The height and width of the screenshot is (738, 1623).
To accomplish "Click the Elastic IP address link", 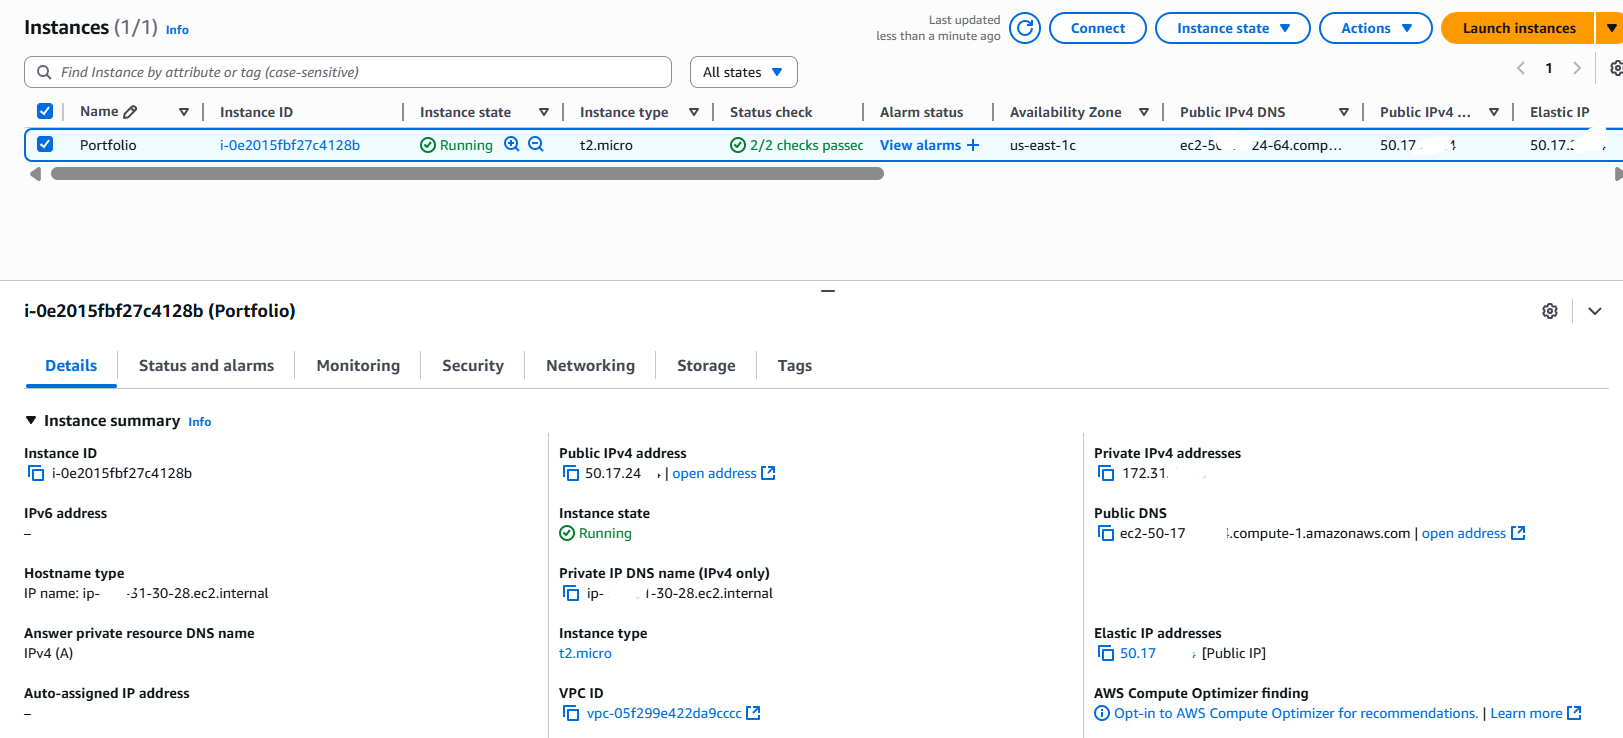I will tap(1138, 653).
